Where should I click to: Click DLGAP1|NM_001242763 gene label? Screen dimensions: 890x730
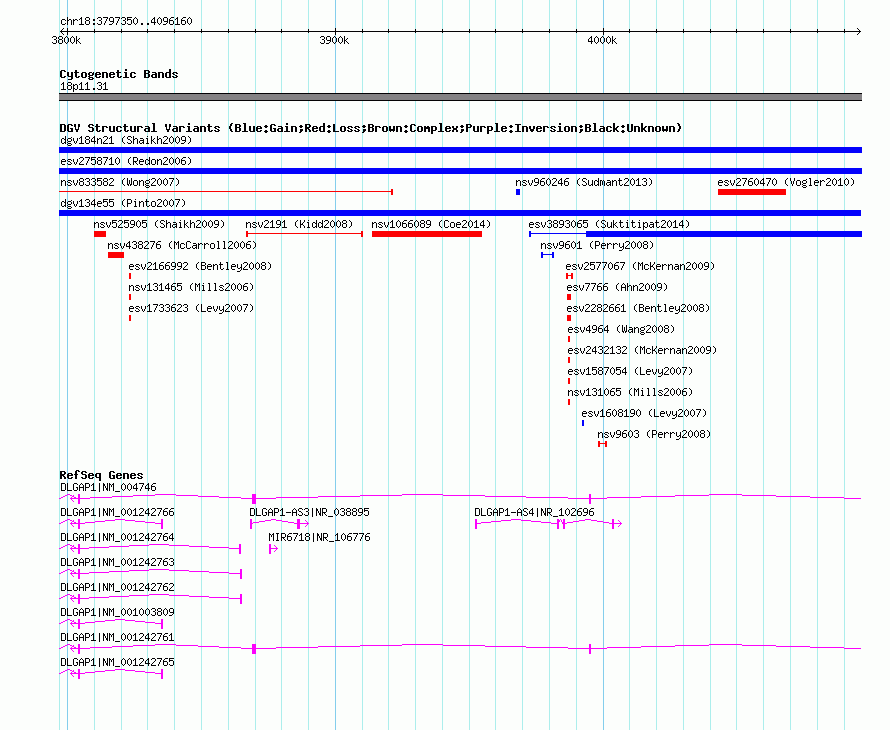point(117,562)
